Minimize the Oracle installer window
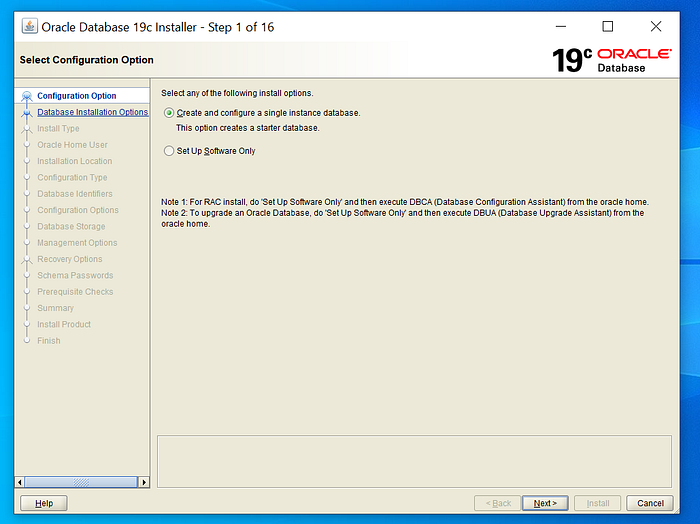This screenshot has height=524, width=700. 561,27
